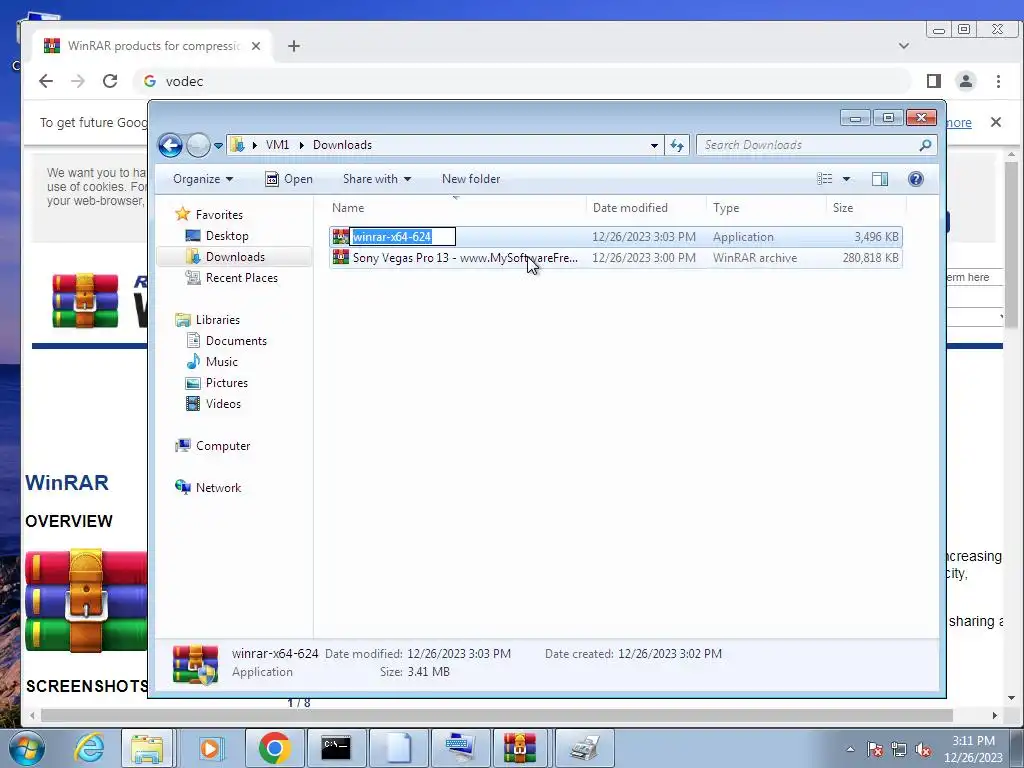
Task: Open the printer/fax taskbar icon
Action: [584, 748]
